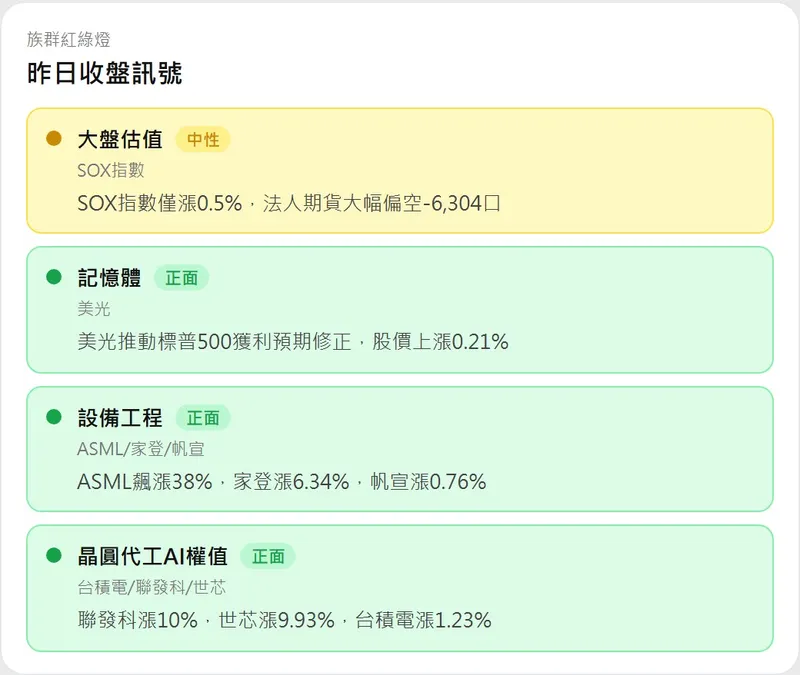Click the orange dot beside 大盤估值

coord(55,138)
